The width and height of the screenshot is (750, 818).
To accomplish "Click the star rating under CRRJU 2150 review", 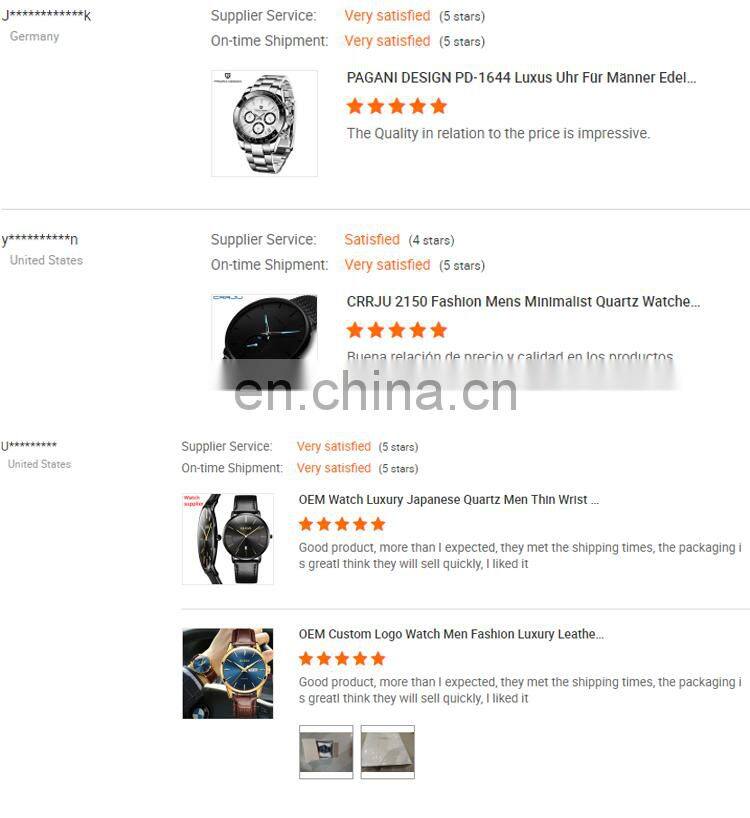I will click(x=397, y=330).
